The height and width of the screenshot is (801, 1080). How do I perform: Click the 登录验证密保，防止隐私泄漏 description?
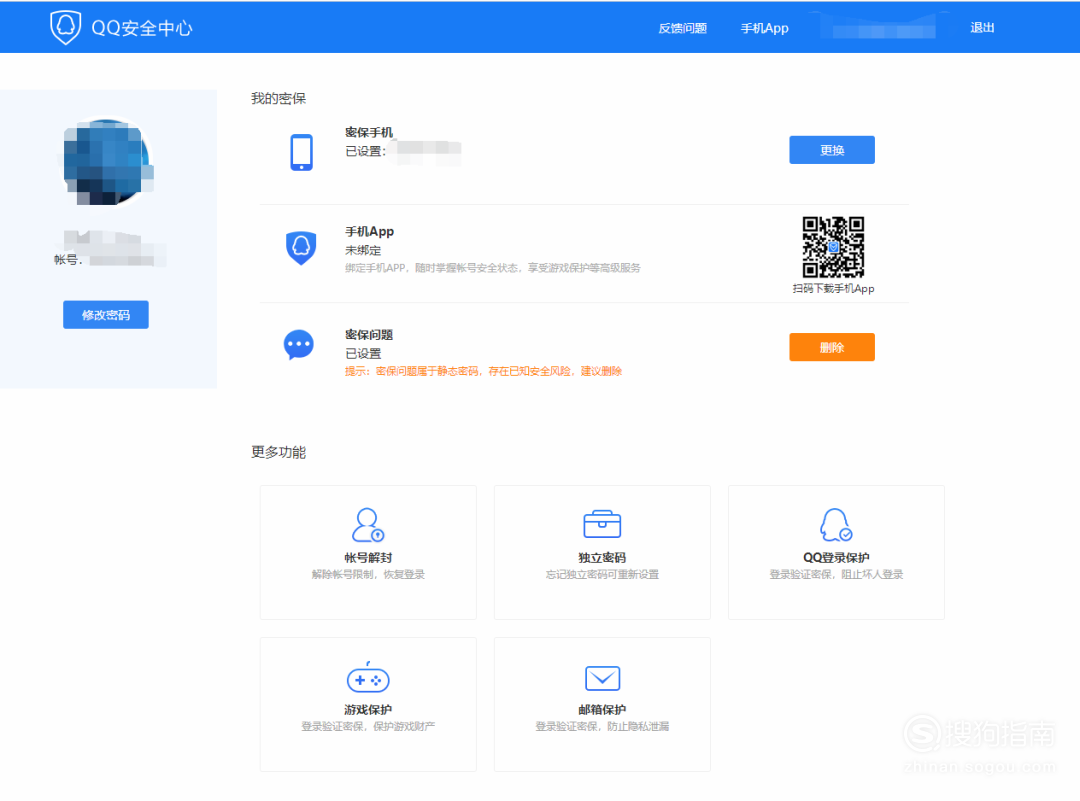(602, 726)
